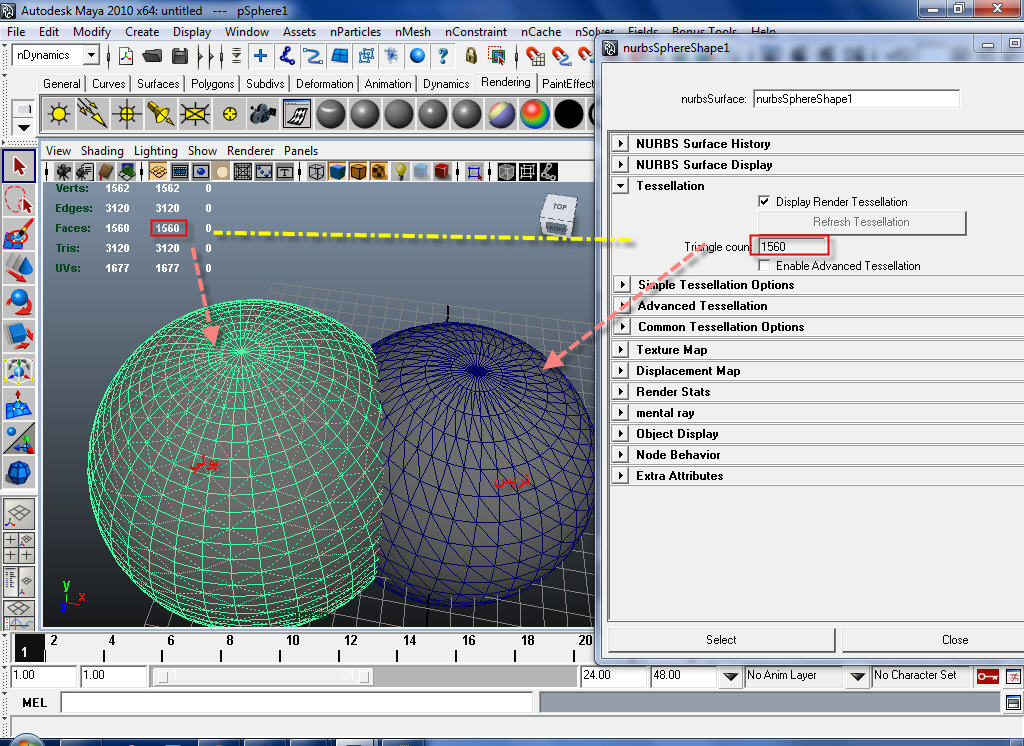Create an ambient light from the shelf
The image size is (1024, 746).
[59, 114]
